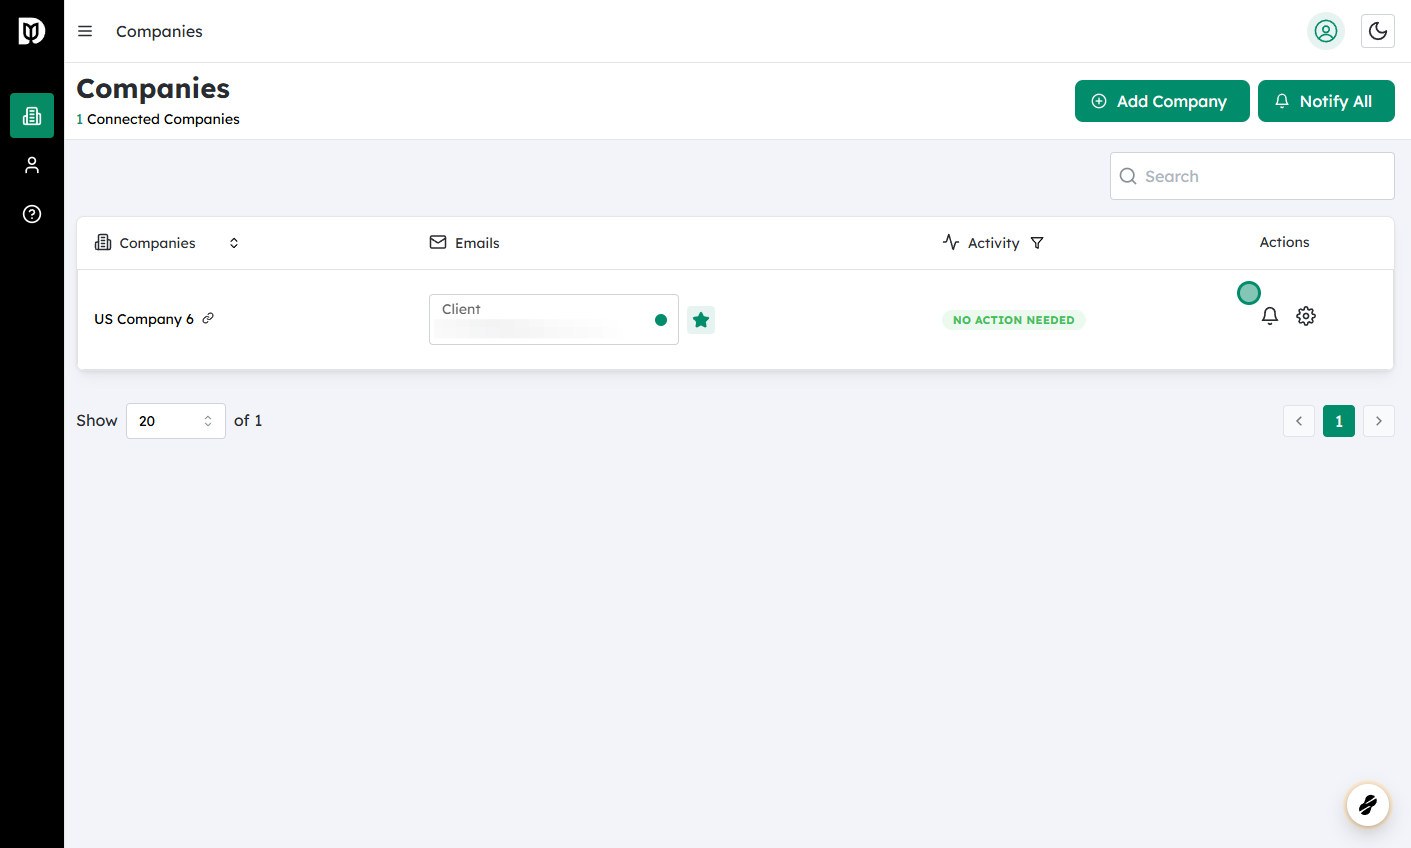The height and width of the screenshot is (848, 1411).
Task: Click the Add Company button
Action: point(1162,101)
